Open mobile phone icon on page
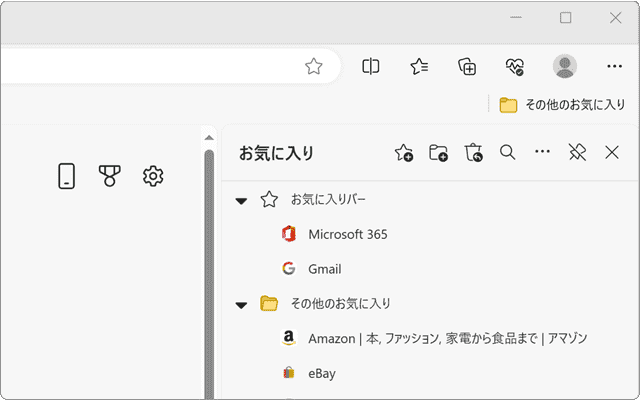Image resolution: width=640 pixels, height=400 pixels. [67, 176]
